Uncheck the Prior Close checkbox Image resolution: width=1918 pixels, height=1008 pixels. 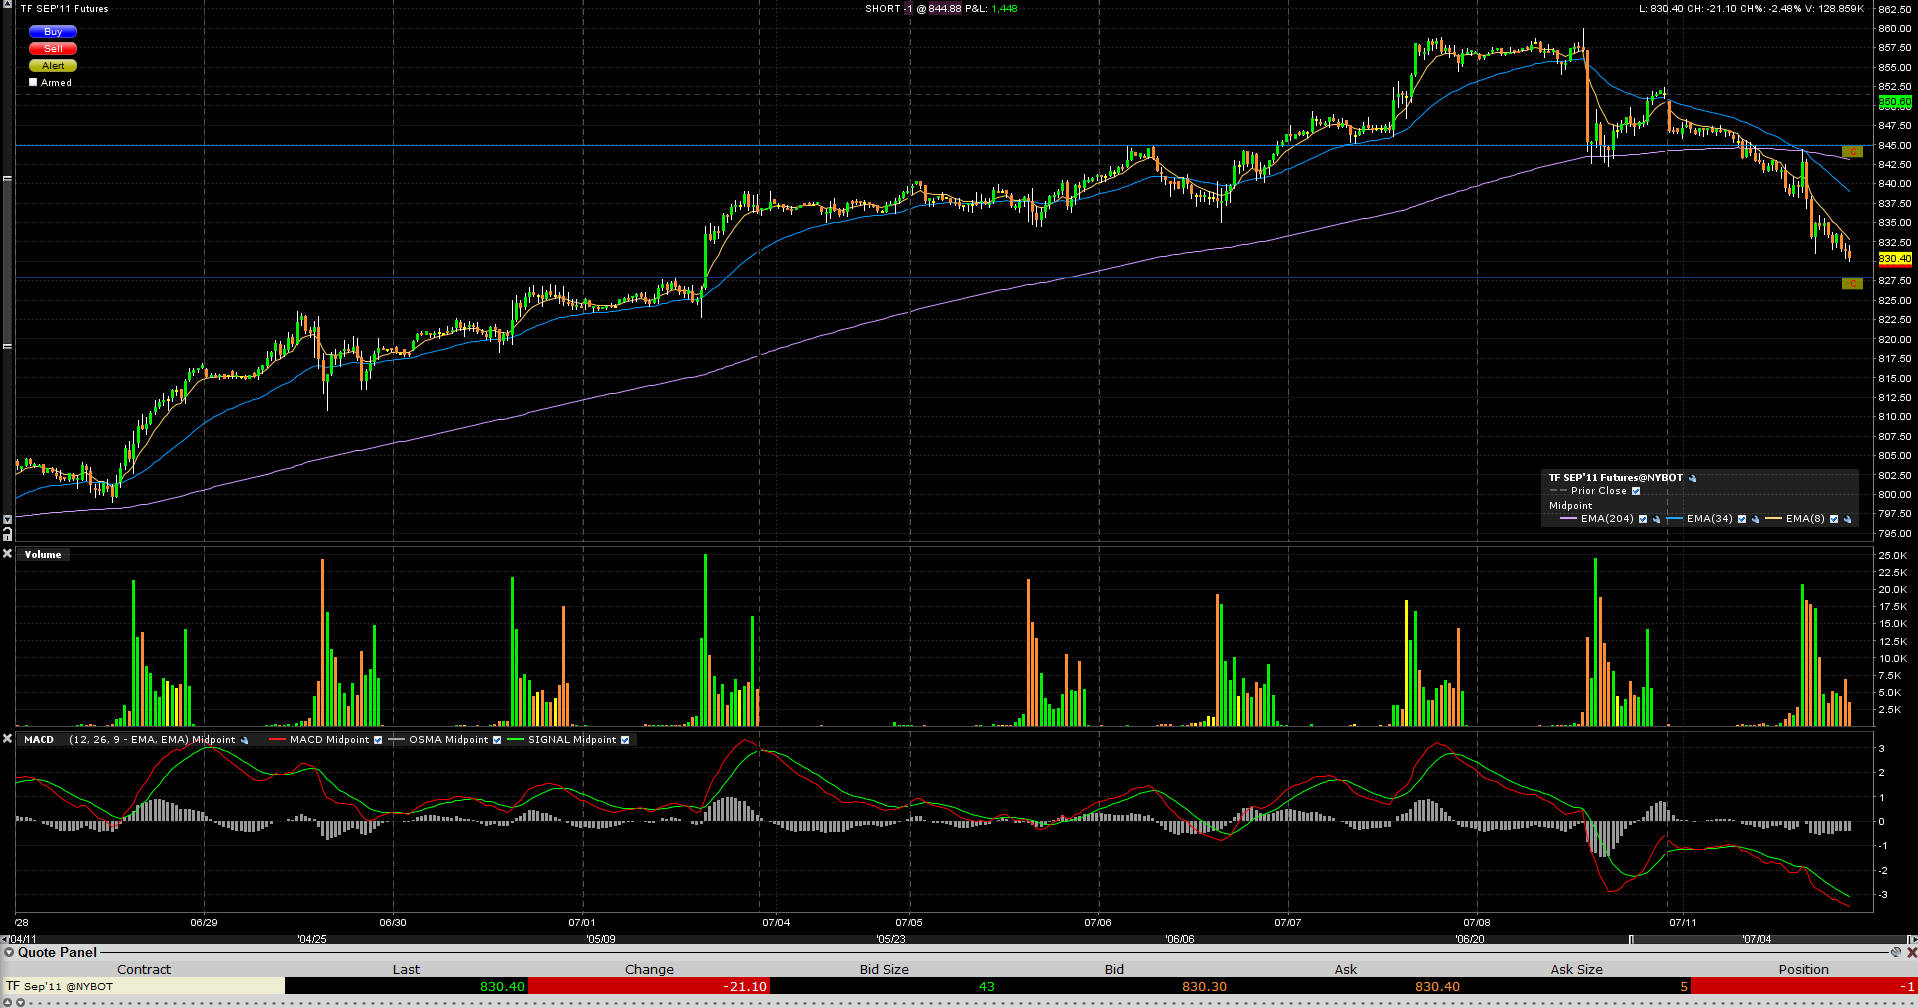pos(1636,491)
